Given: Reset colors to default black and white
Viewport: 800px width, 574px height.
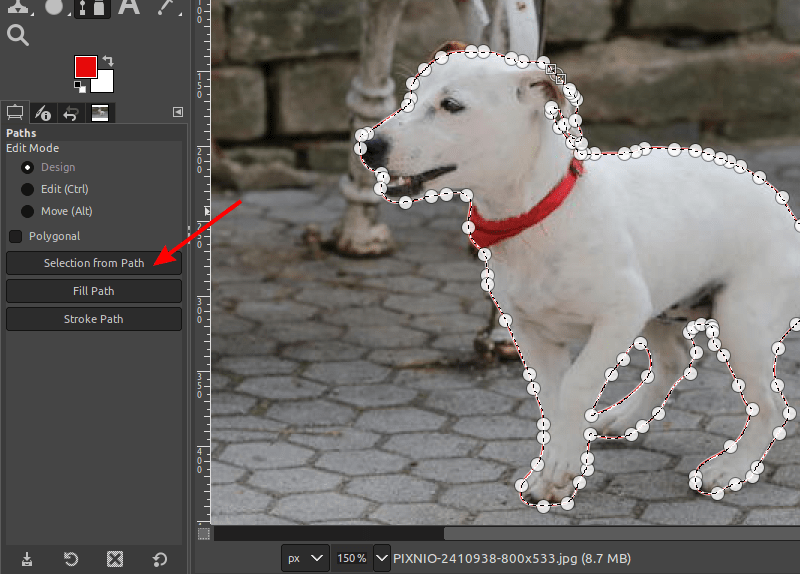Looking at the screenshot, I should [x=80, y=87].
